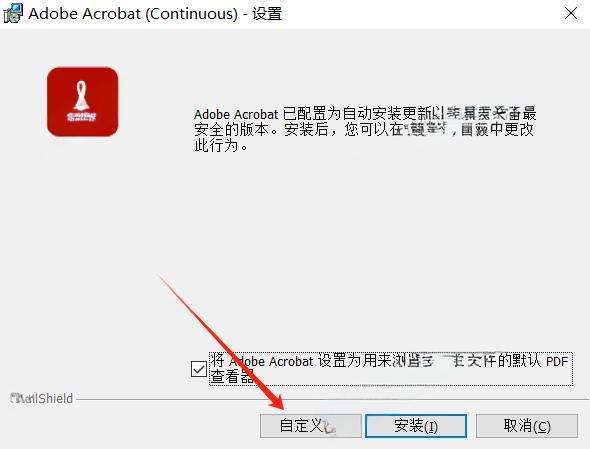Viewport: 590px width, 449px height.
Task: Click the '安全的版本。安装后' description line
Action: tap(363, 130)
